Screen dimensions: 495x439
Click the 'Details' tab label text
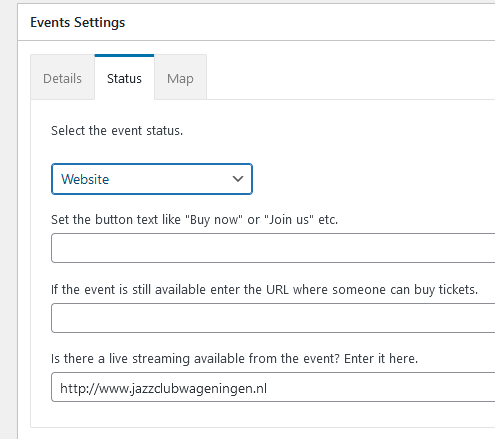62,79
